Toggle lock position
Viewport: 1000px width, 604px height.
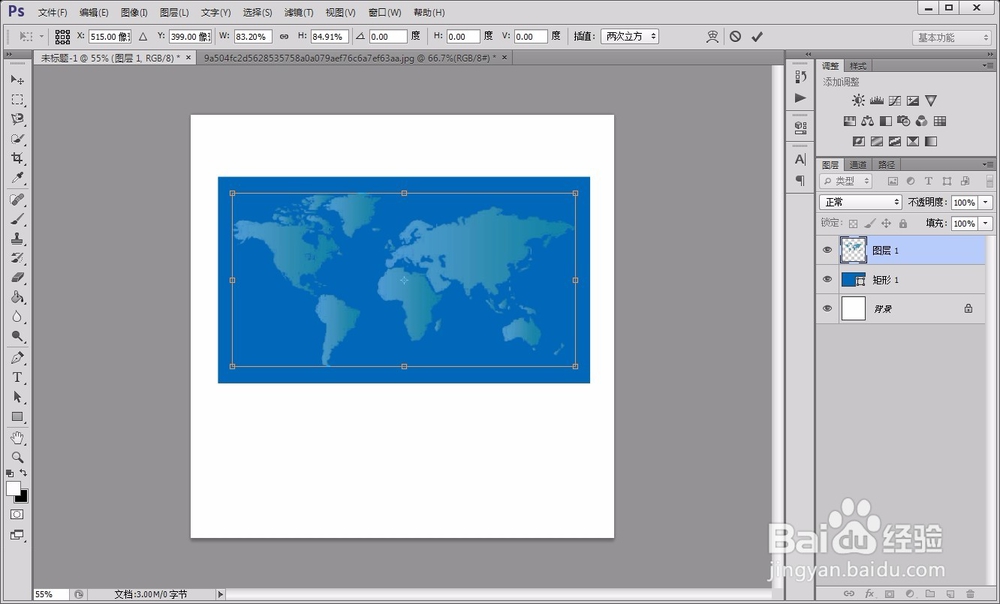(886, 223)
